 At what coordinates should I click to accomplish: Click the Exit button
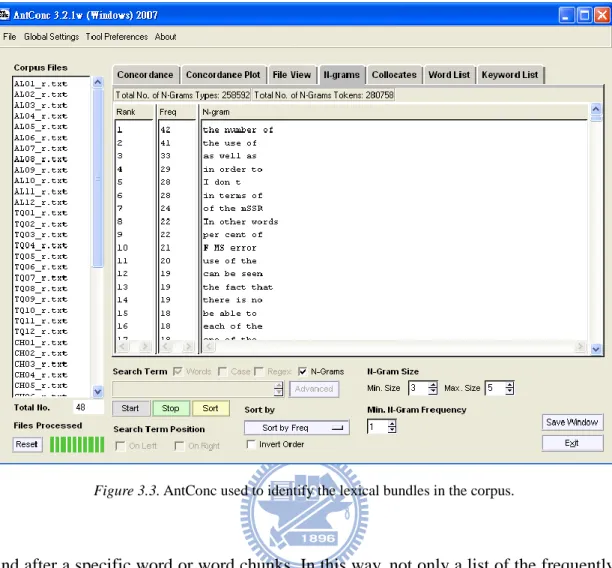click(x=572, y=443)
